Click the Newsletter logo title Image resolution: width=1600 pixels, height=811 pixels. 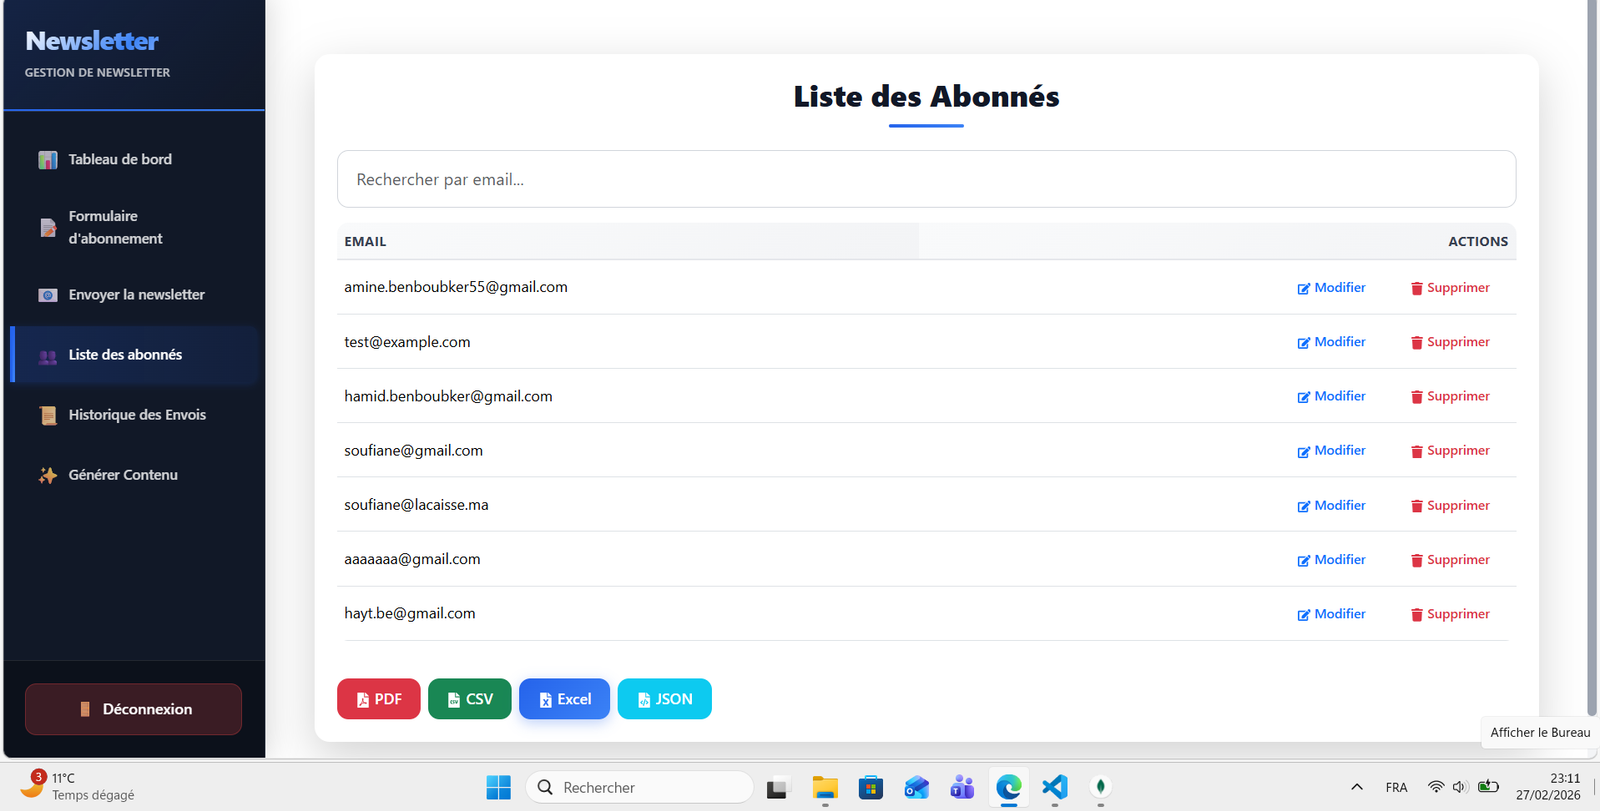92,41
